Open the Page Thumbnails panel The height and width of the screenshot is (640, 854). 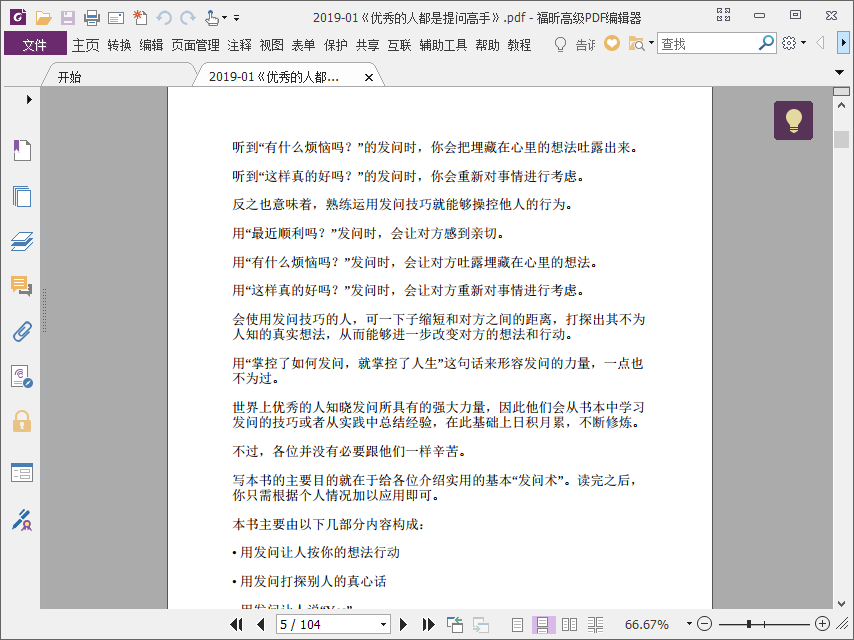(x=22, y=196)
